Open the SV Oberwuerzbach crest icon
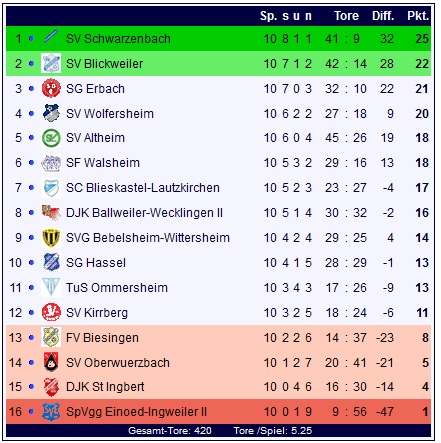Screen dimensions: 441x443 pyautogui.click(x=51, y=362)
